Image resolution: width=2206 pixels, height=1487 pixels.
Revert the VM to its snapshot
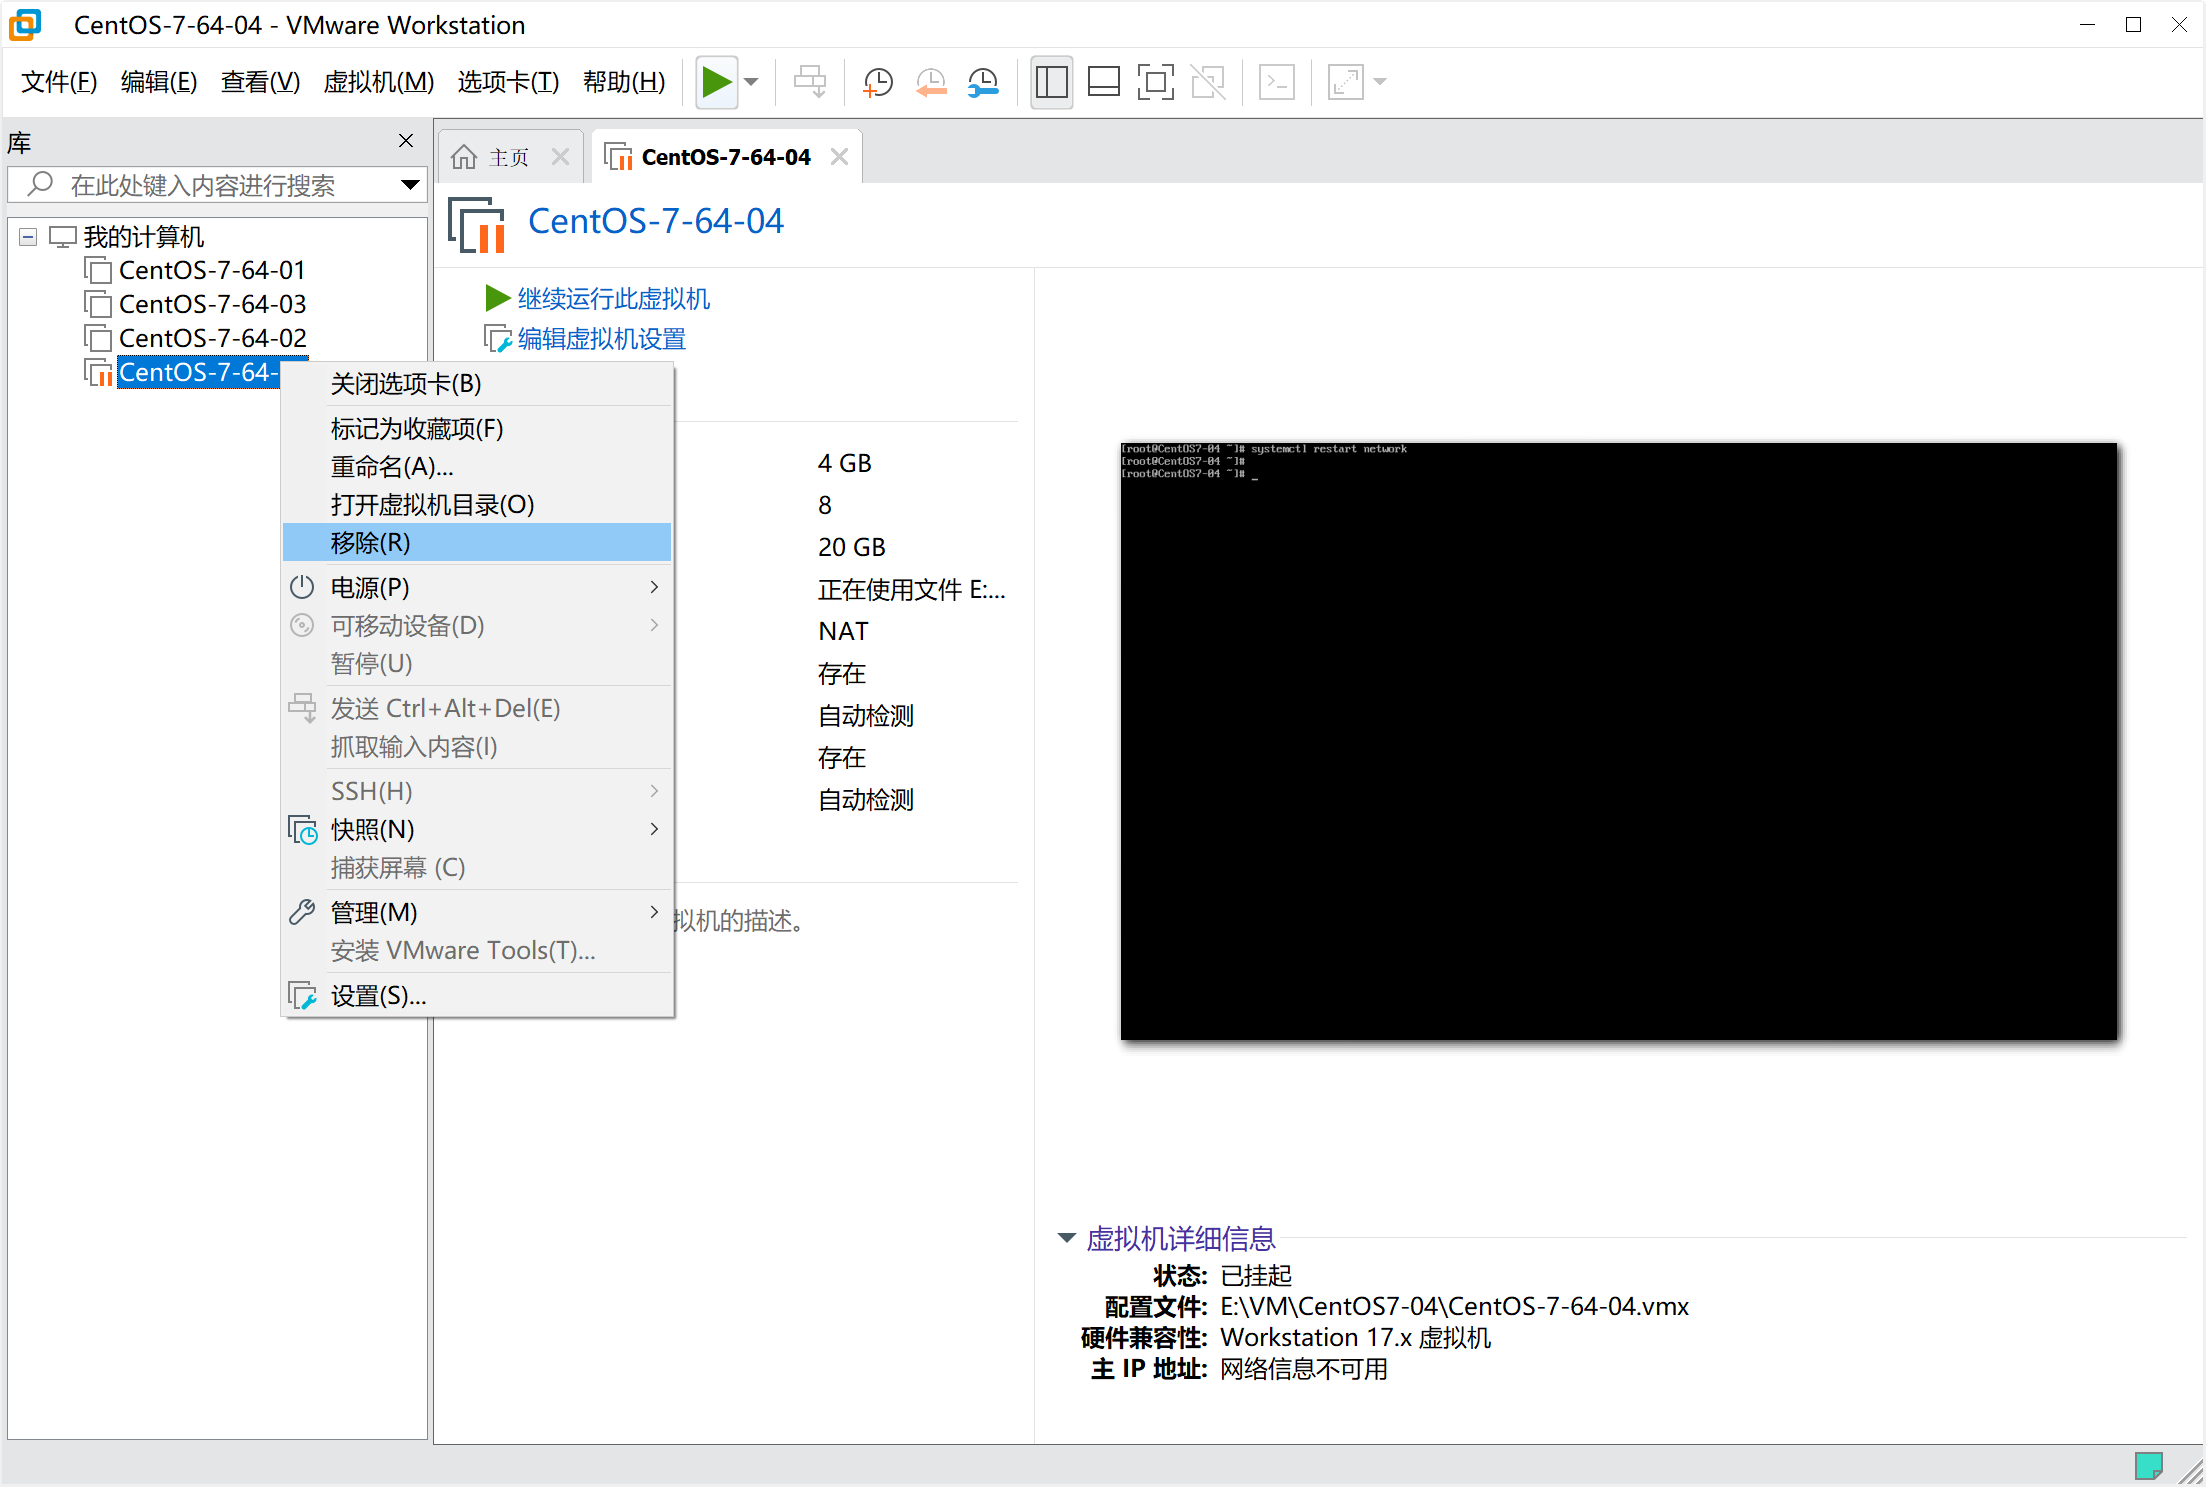[931, 82]
